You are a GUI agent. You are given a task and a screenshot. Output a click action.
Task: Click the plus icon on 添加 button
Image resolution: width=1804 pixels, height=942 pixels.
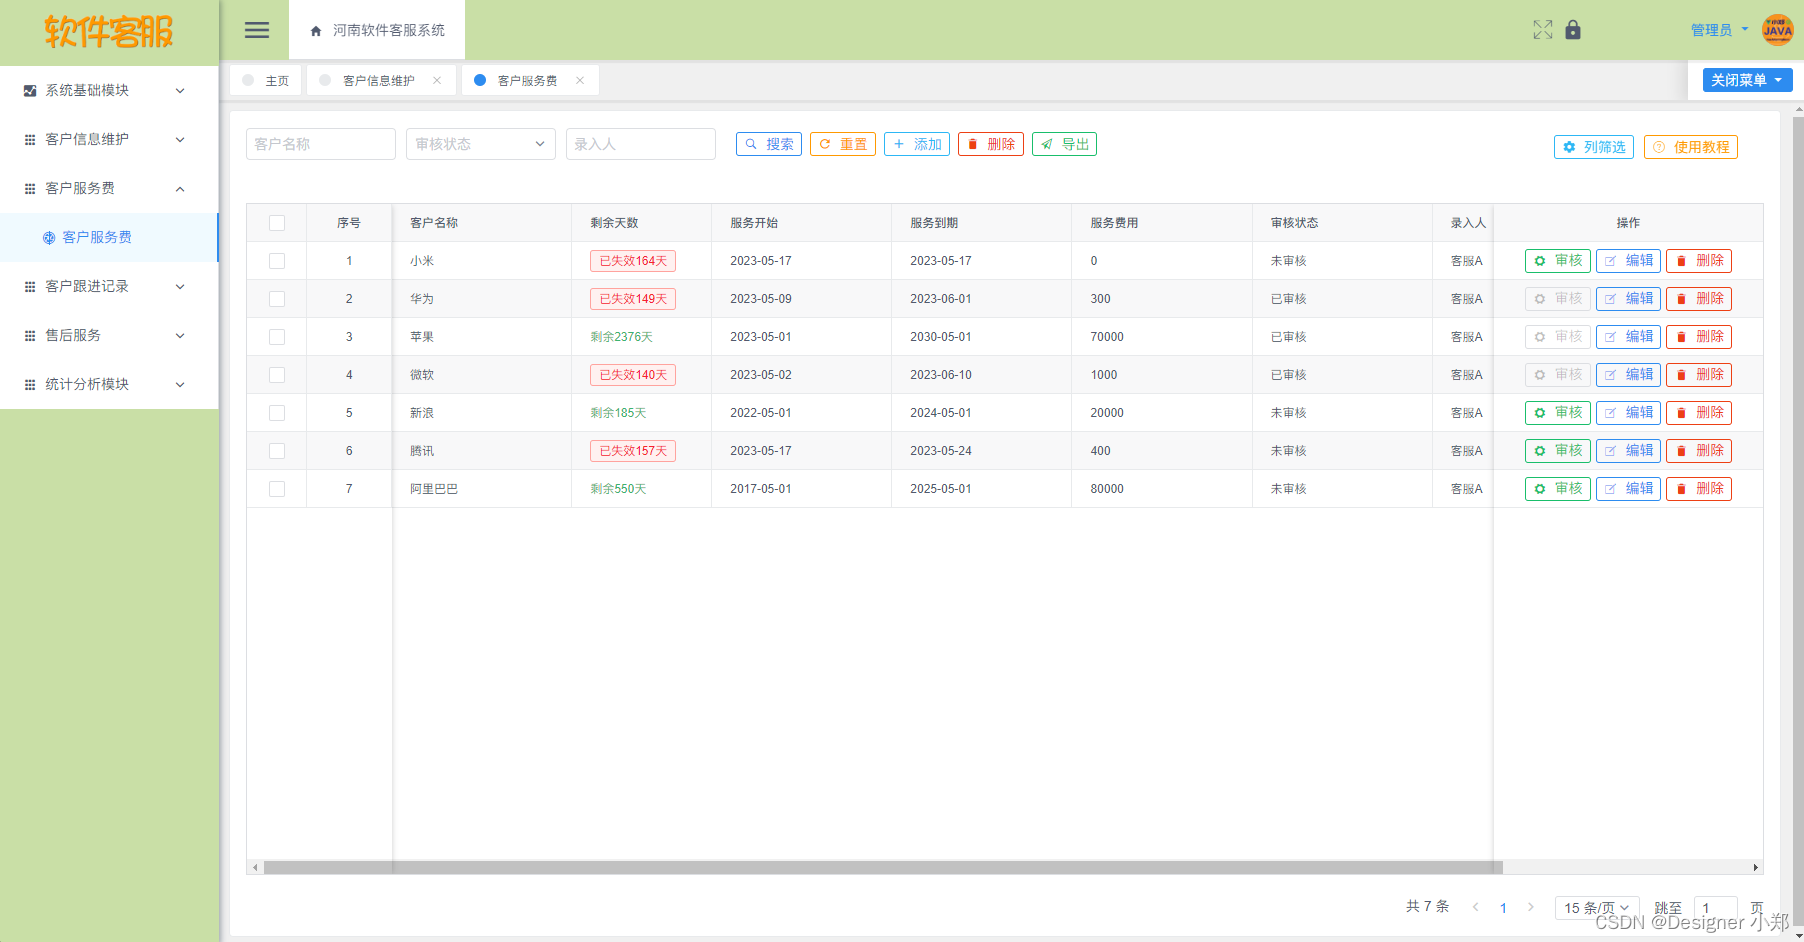click(x=899, y=144)
